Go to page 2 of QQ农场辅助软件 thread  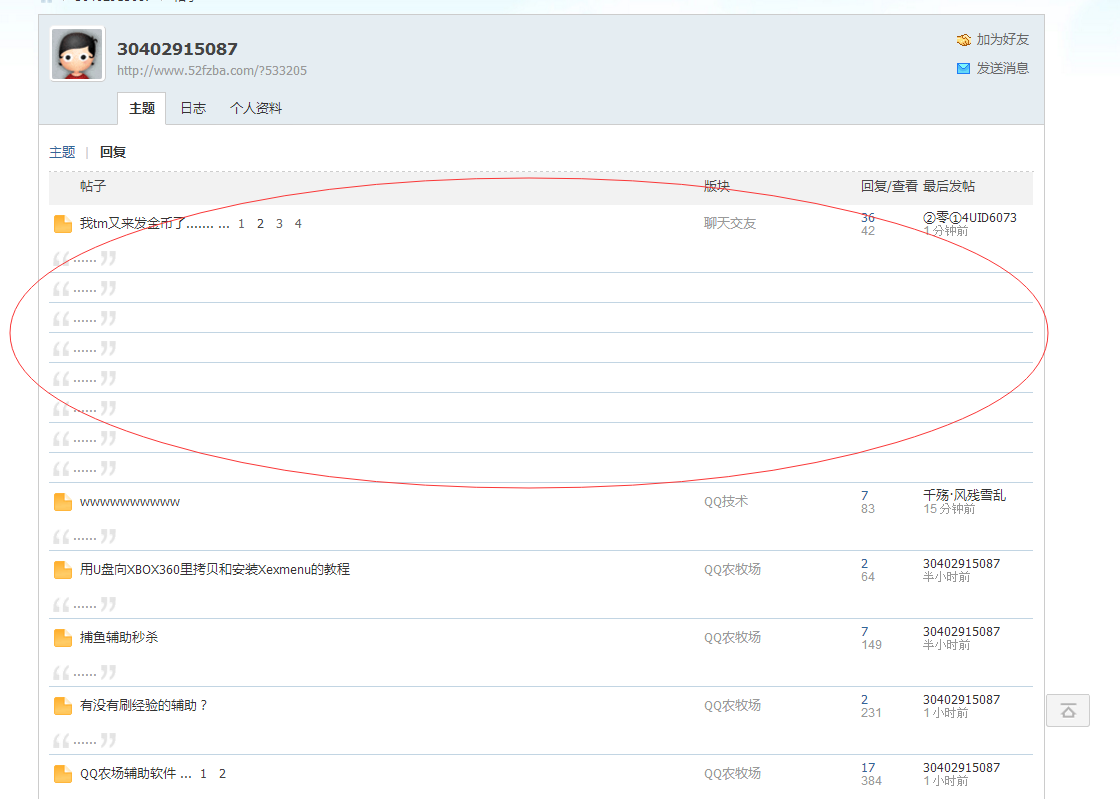pyautogui.click(x=222, y=774)
